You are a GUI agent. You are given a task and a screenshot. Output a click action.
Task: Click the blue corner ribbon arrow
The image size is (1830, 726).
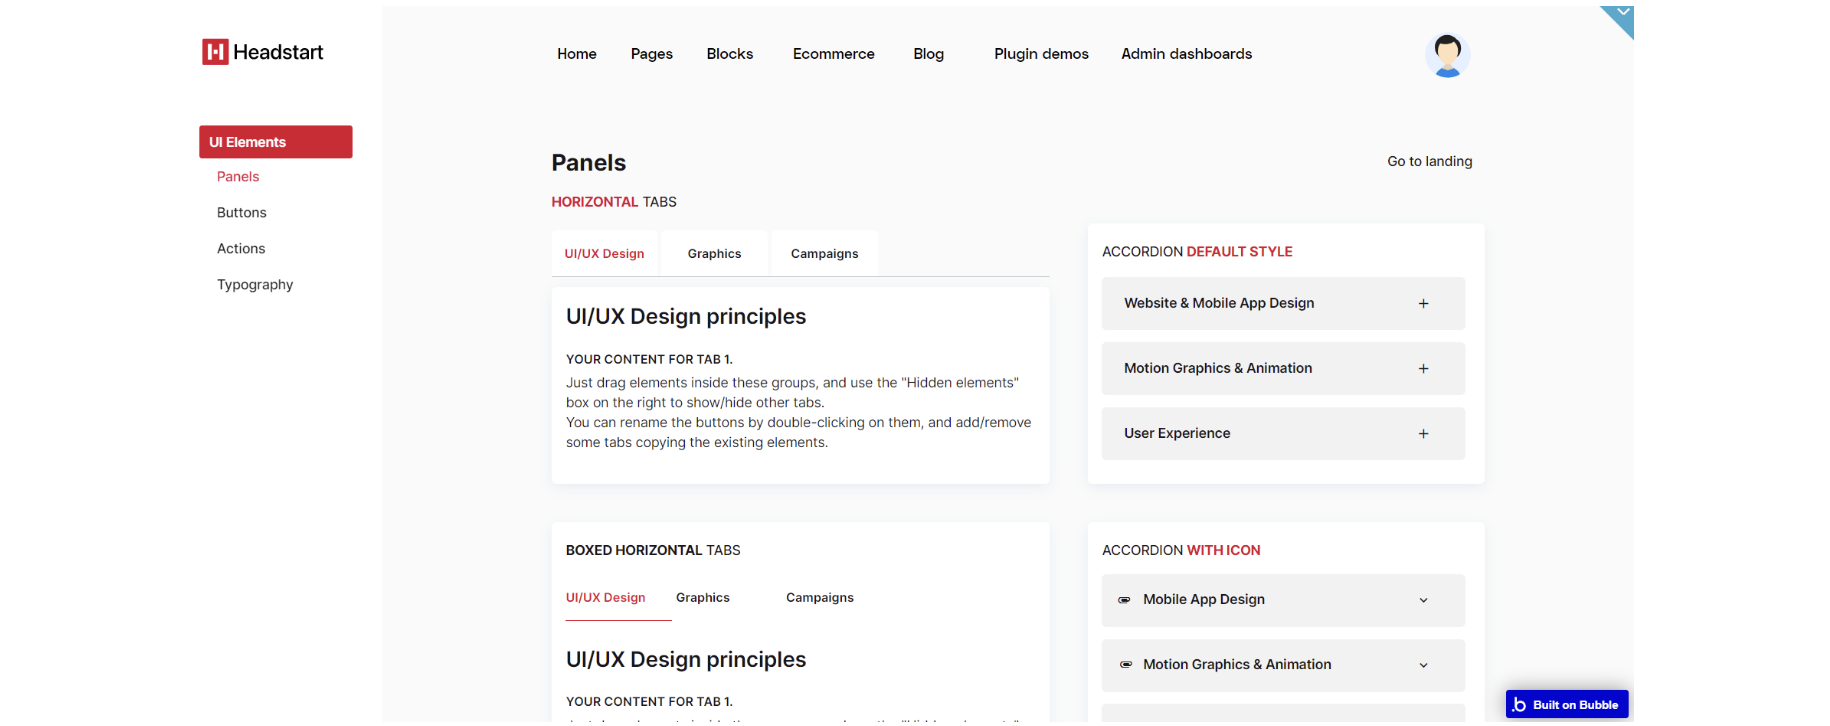(1622, 14)
